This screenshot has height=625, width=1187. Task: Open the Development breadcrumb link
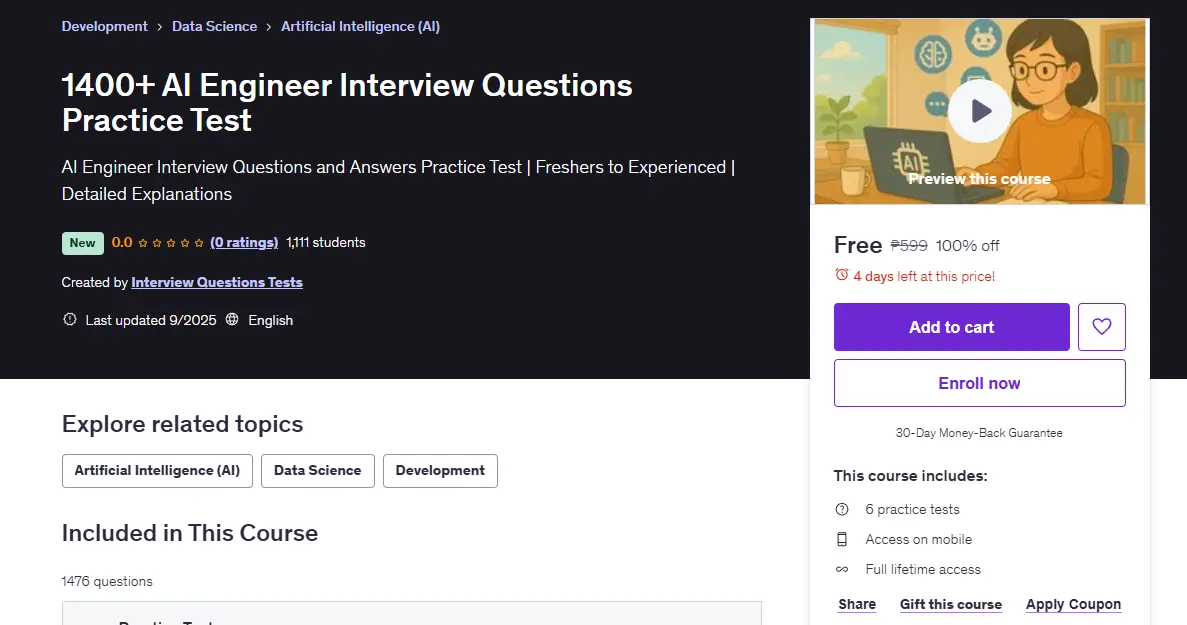104,26
